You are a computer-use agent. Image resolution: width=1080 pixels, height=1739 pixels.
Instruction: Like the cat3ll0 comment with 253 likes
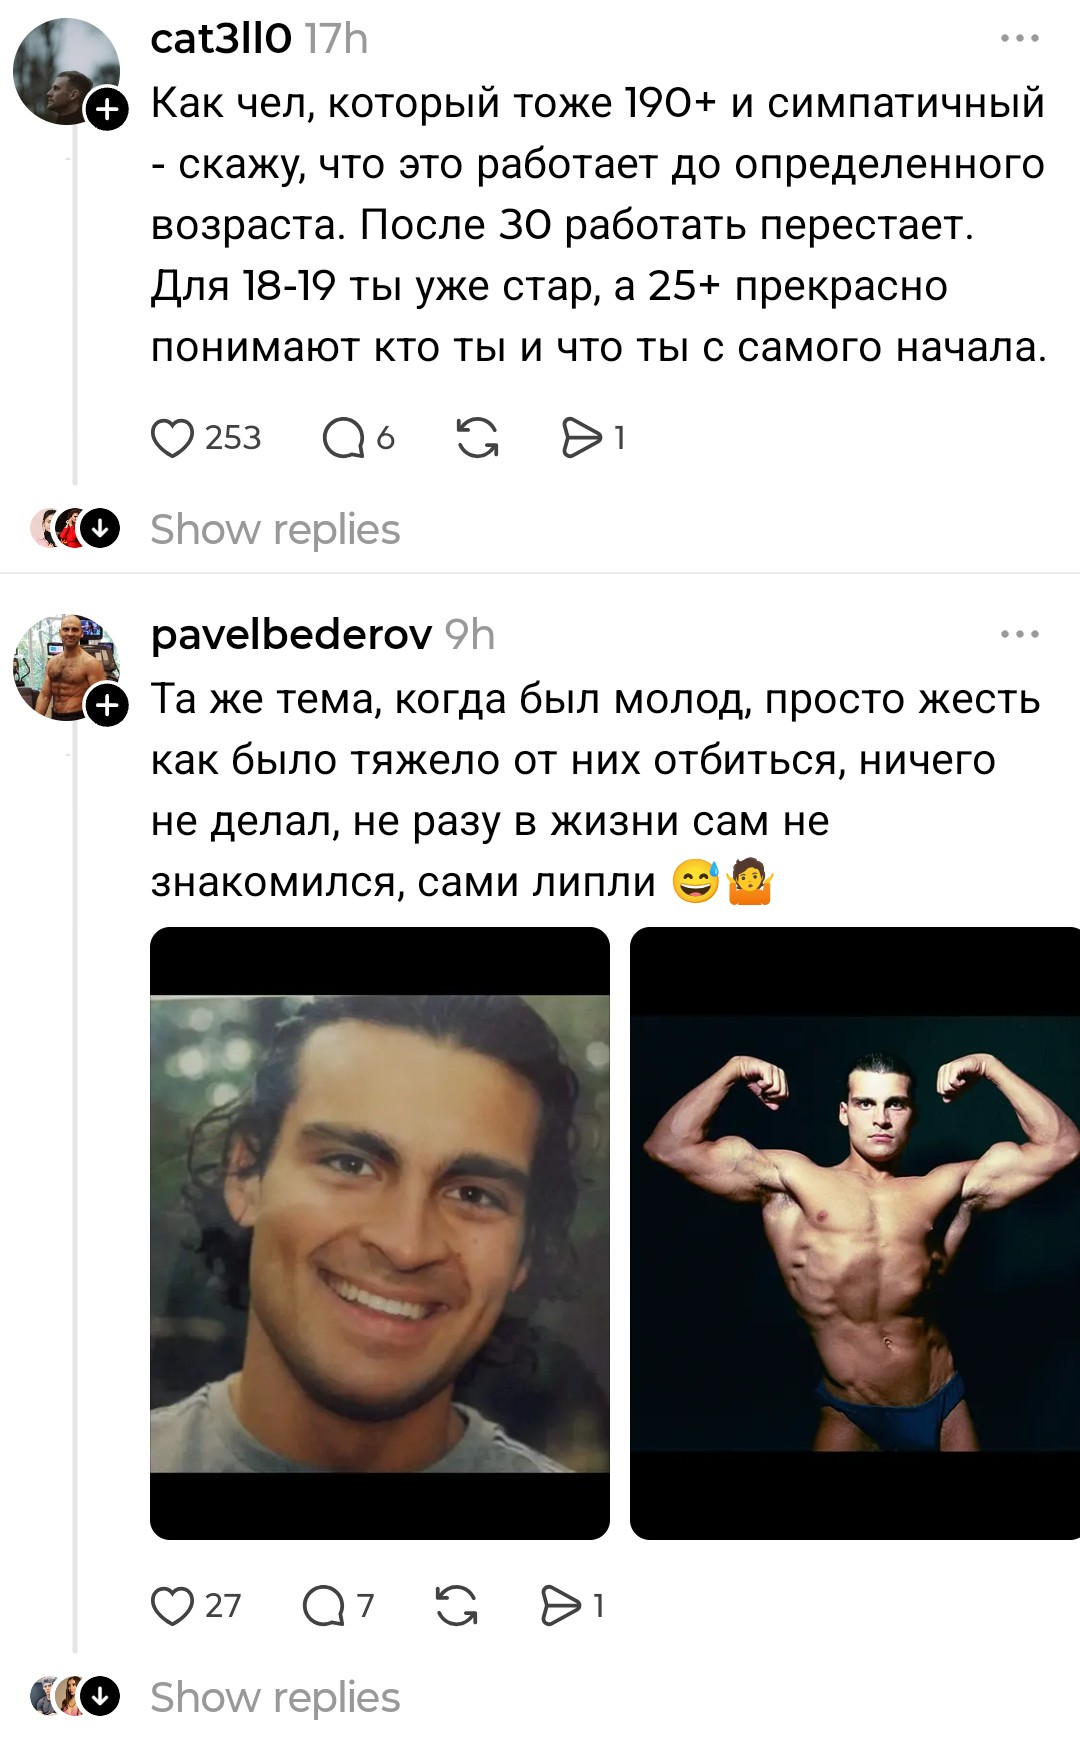point(172,438)
